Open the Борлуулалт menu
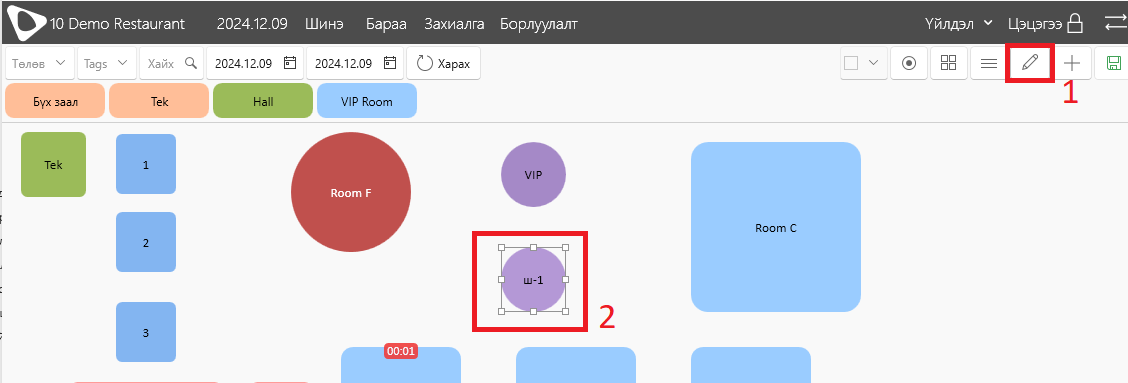The image size is (1128, 383). [x=539, y=24]
